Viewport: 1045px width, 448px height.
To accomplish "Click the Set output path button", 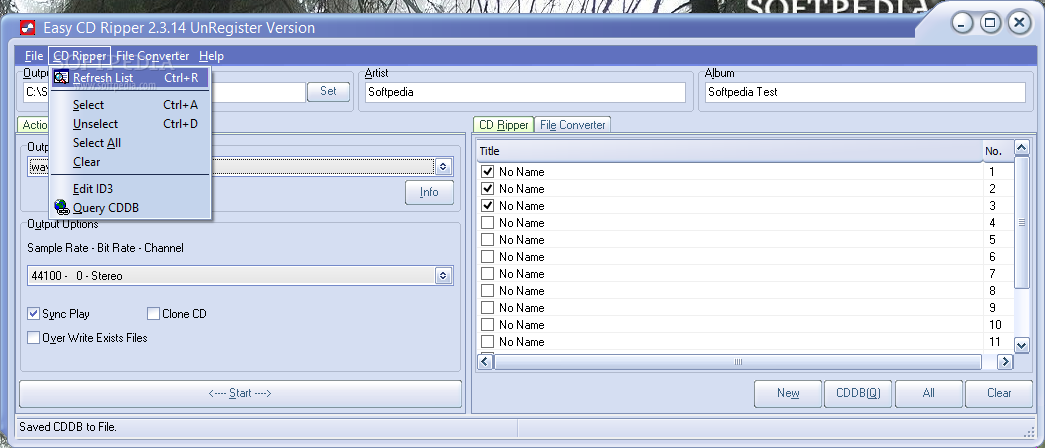I will (x=328, y=91).
